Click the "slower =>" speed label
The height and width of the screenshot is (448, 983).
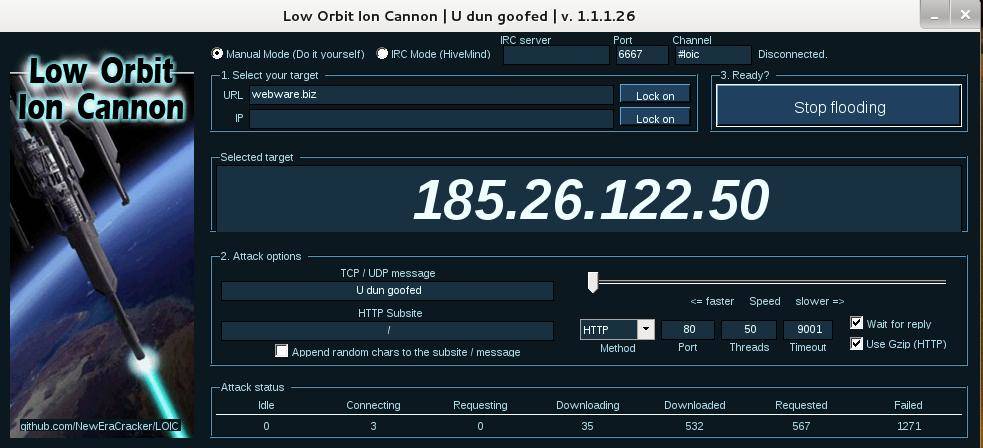point(819,301)
